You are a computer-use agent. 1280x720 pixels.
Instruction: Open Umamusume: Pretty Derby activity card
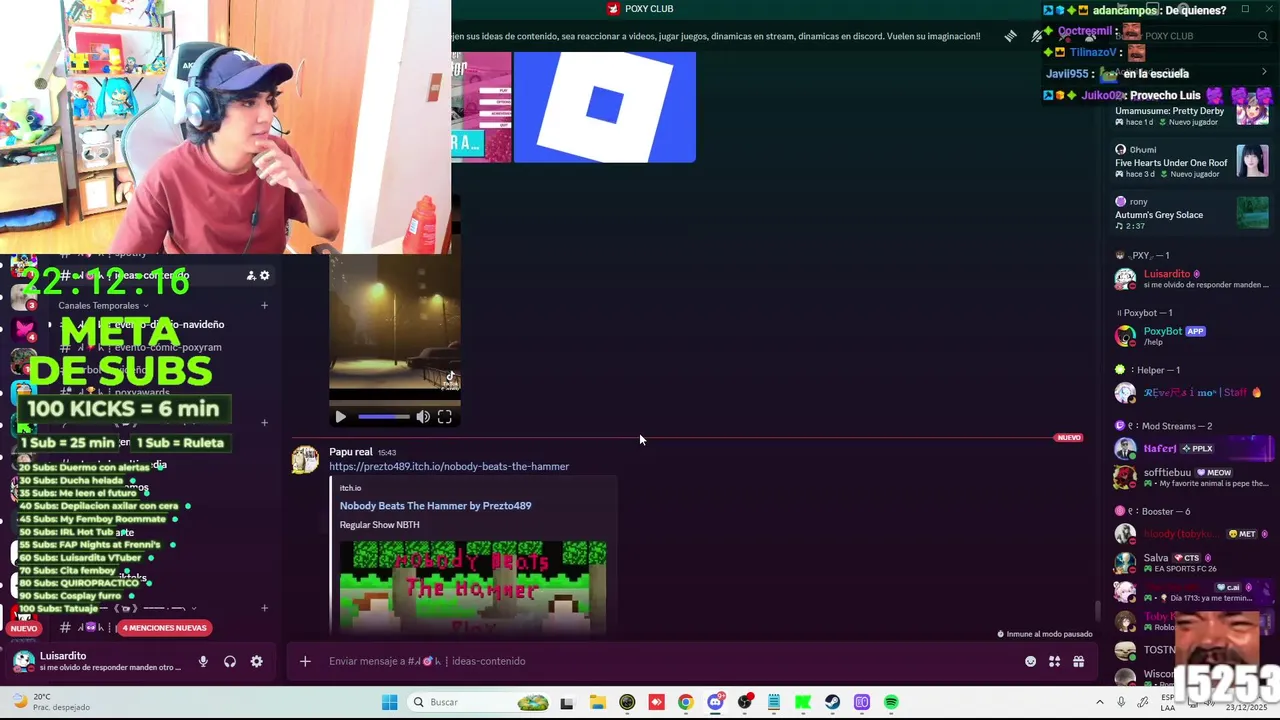[1191, 111]
